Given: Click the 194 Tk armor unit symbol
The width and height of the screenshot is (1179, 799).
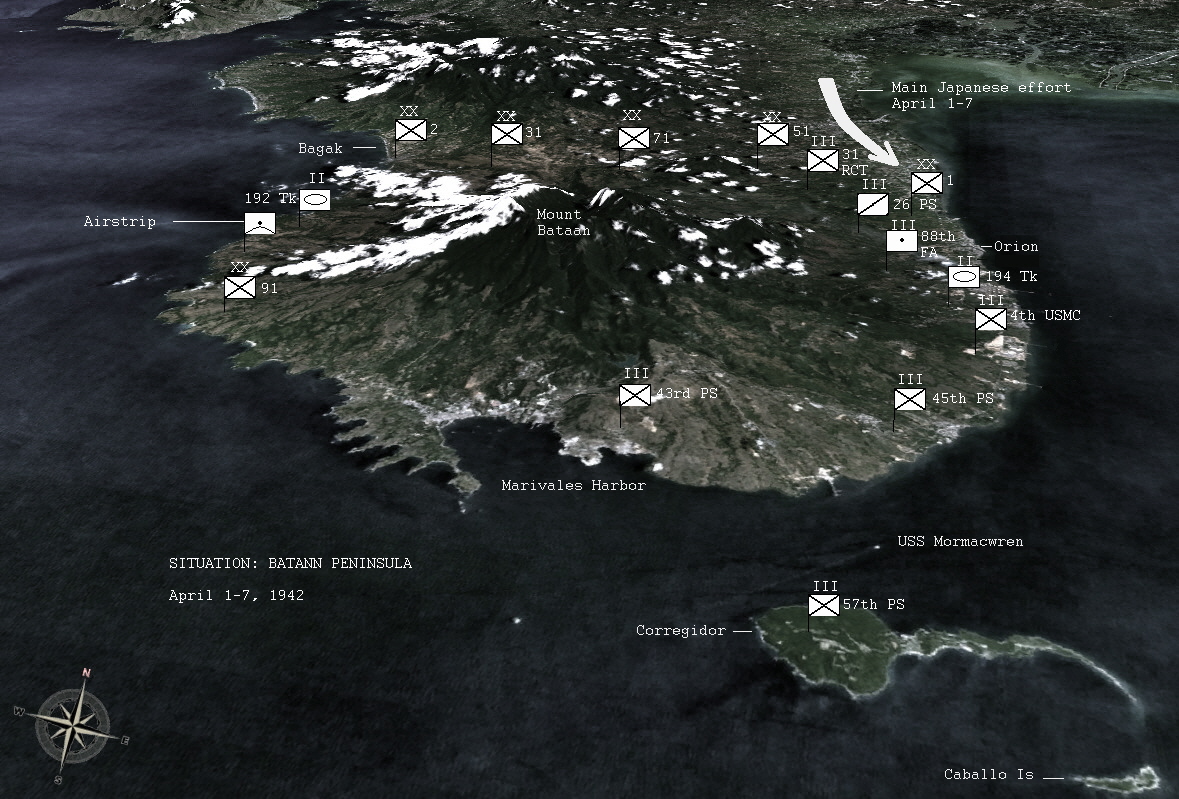Looking at the screenshot, I should [x=964, y=277].
